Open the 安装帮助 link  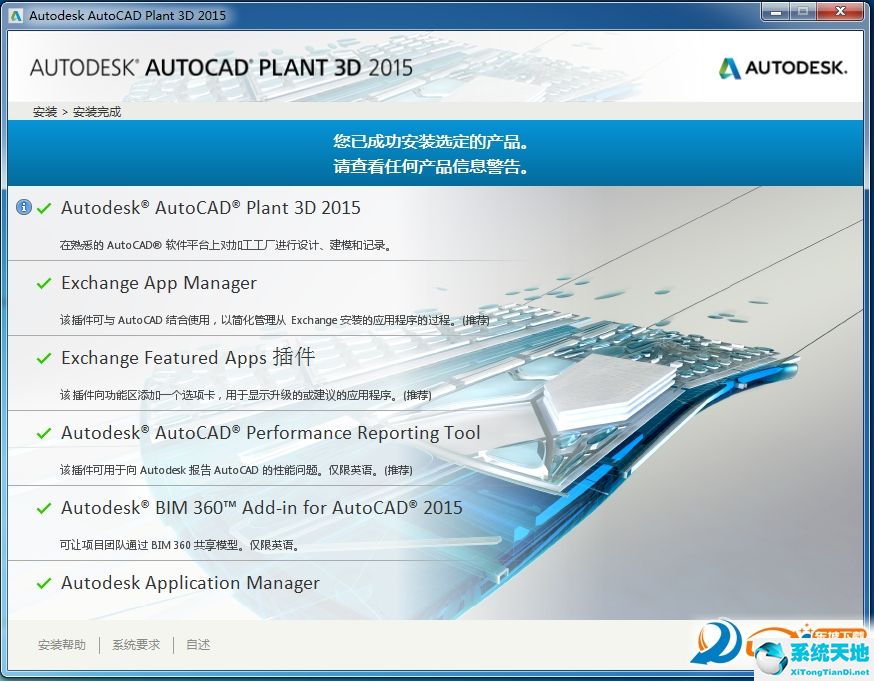pyautogui.click(x=62, y=645)
